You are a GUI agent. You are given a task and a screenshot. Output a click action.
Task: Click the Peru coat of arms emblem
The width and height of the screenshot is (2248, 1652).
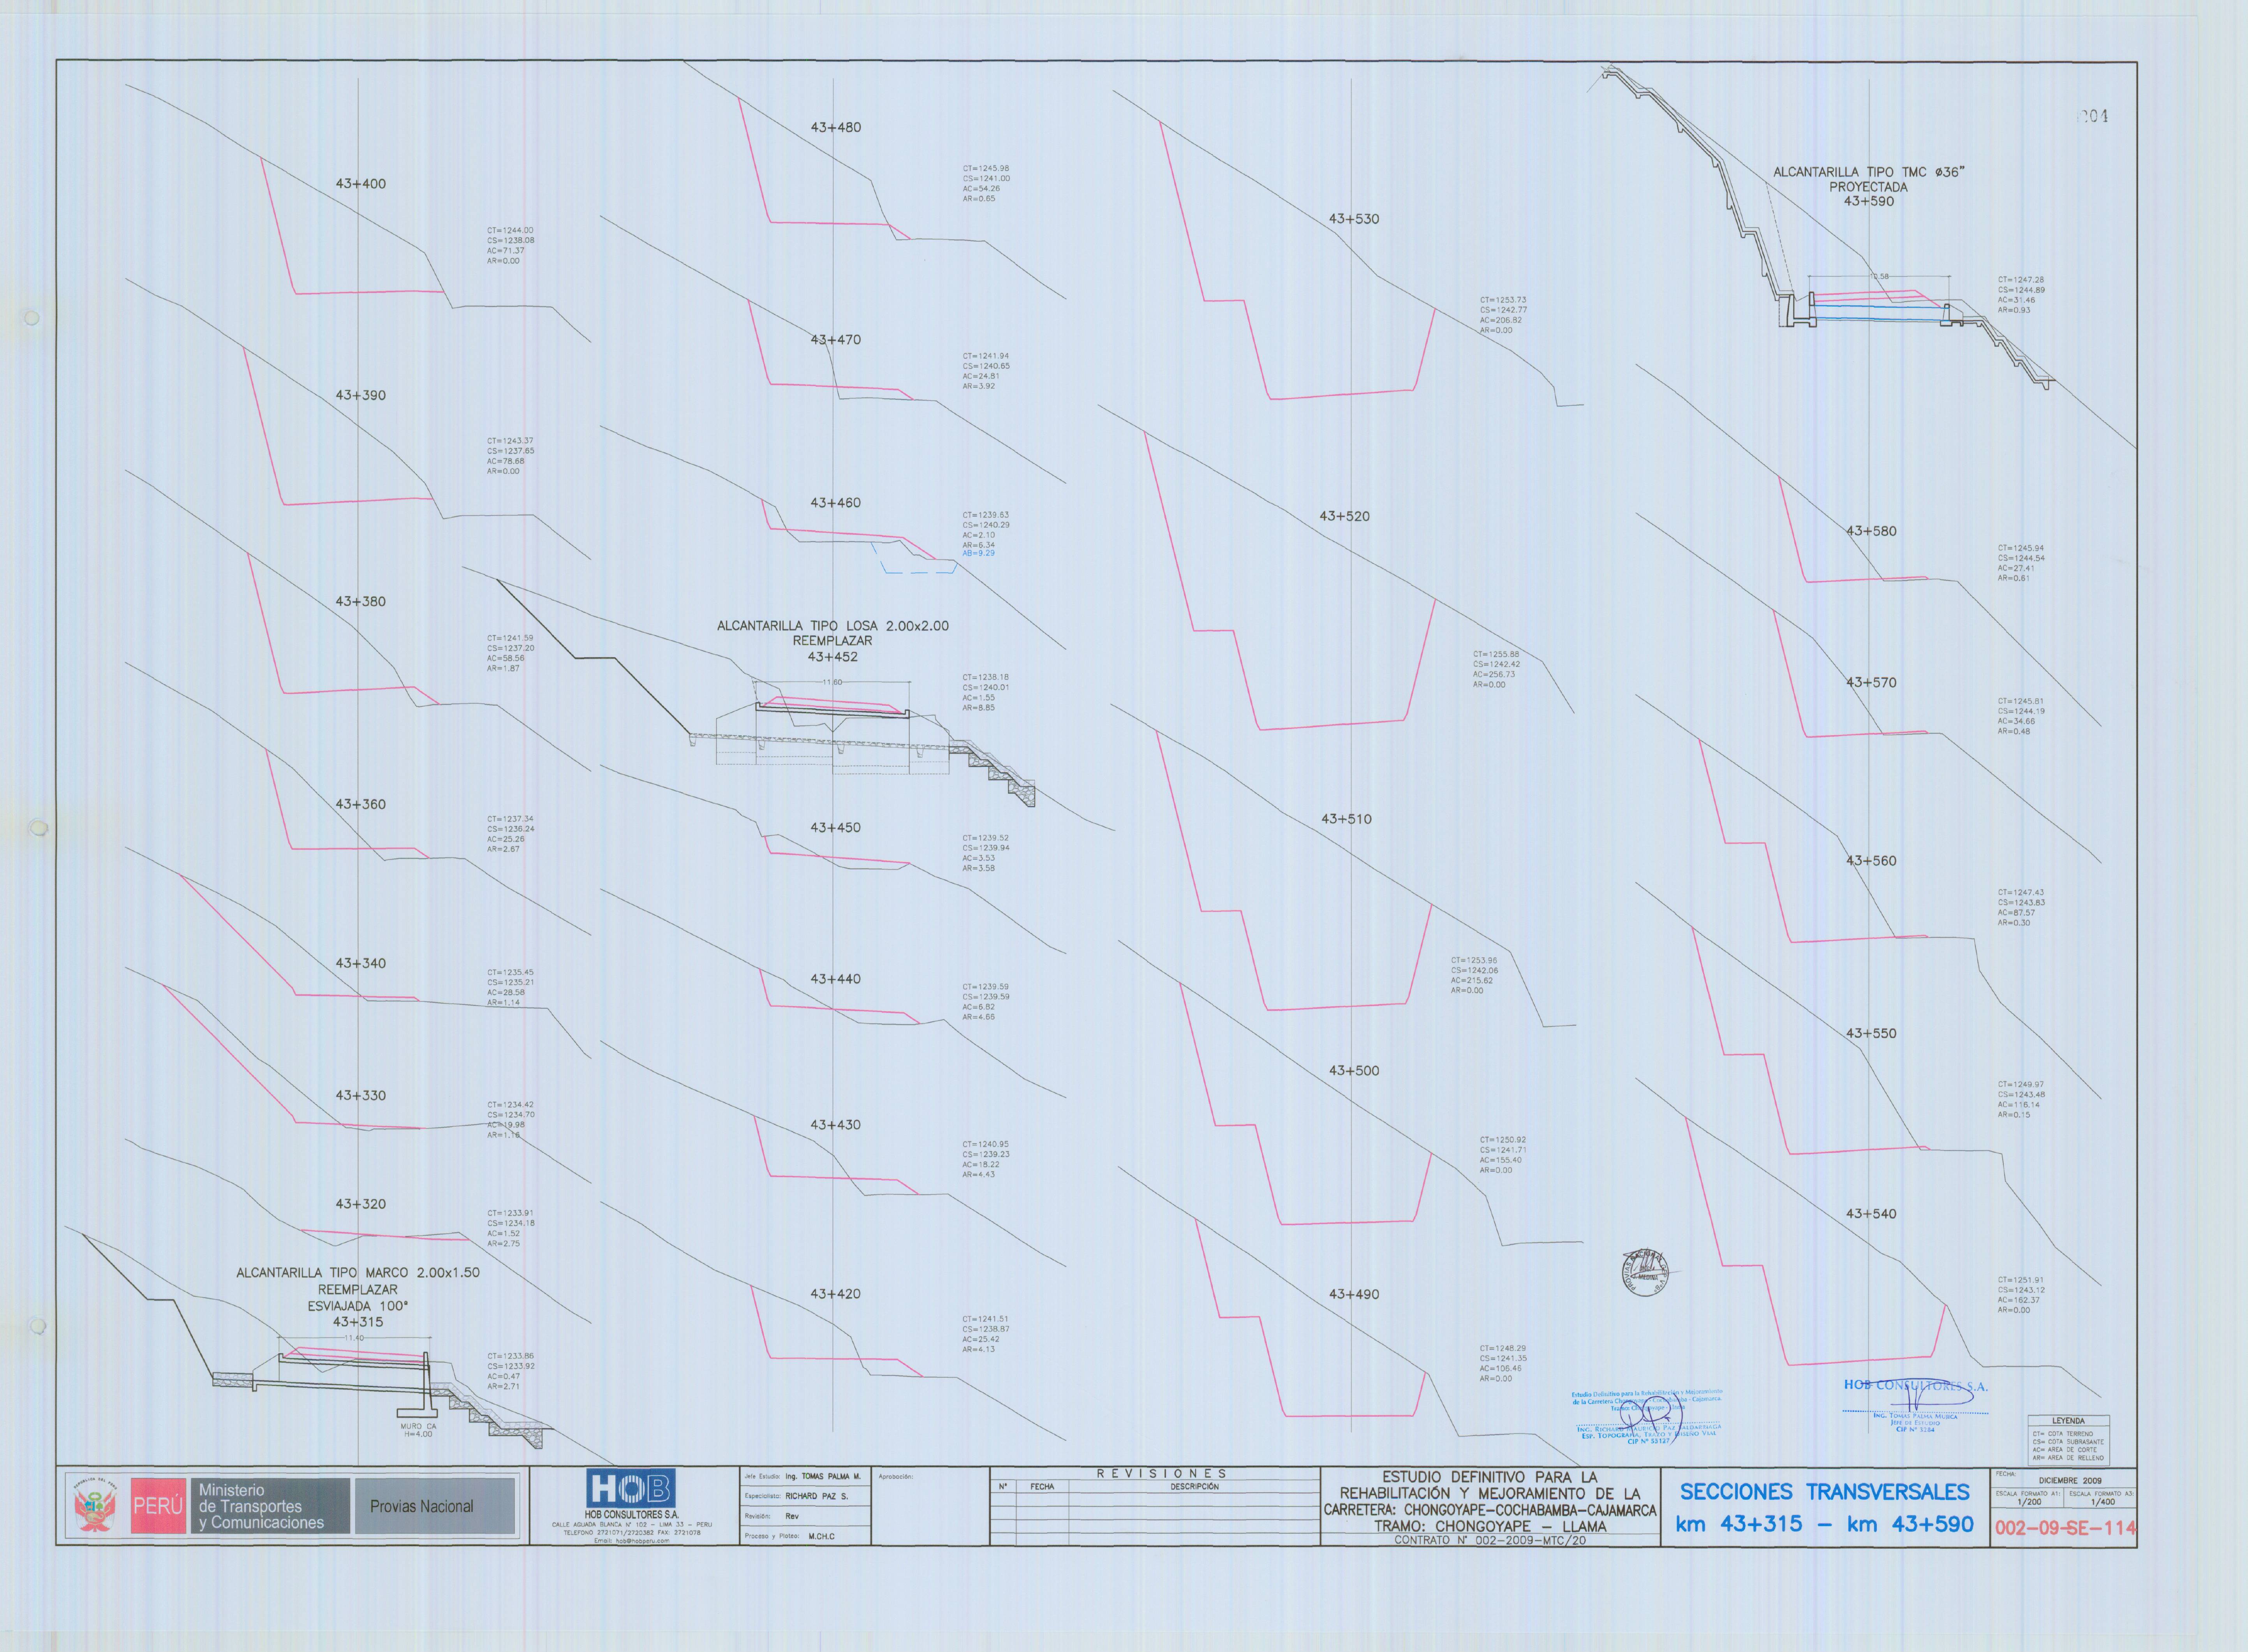click(x=95, y=1506)
